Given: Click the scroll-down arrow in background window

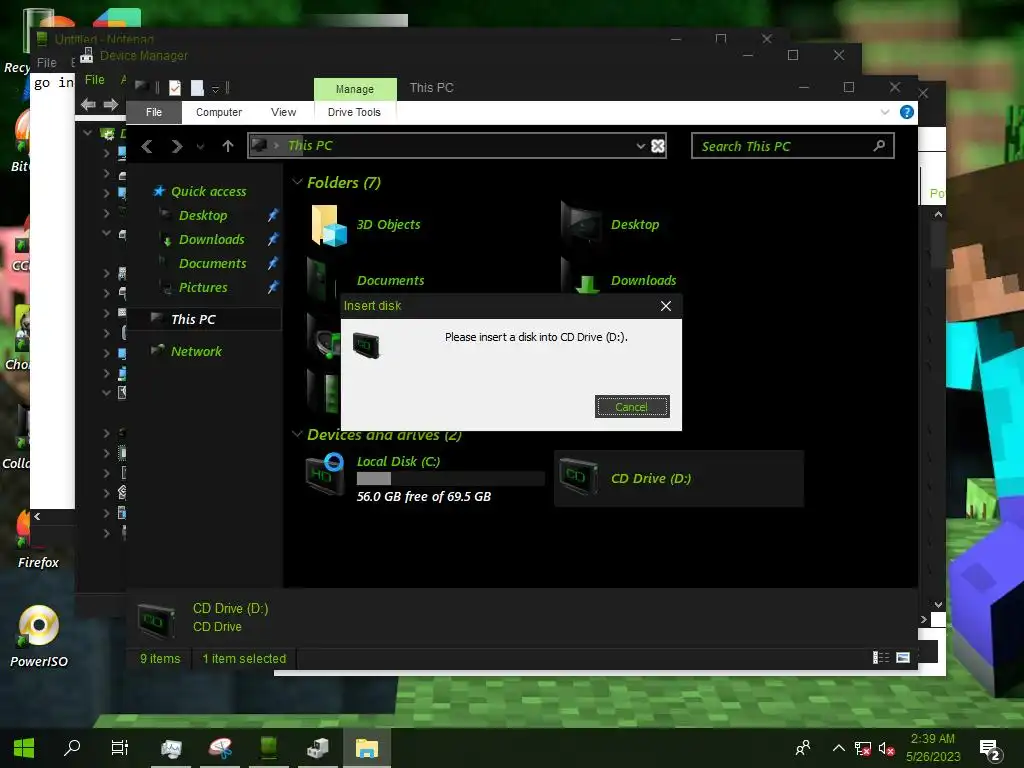Looking at the screenshot, I should tap(938, 605).
